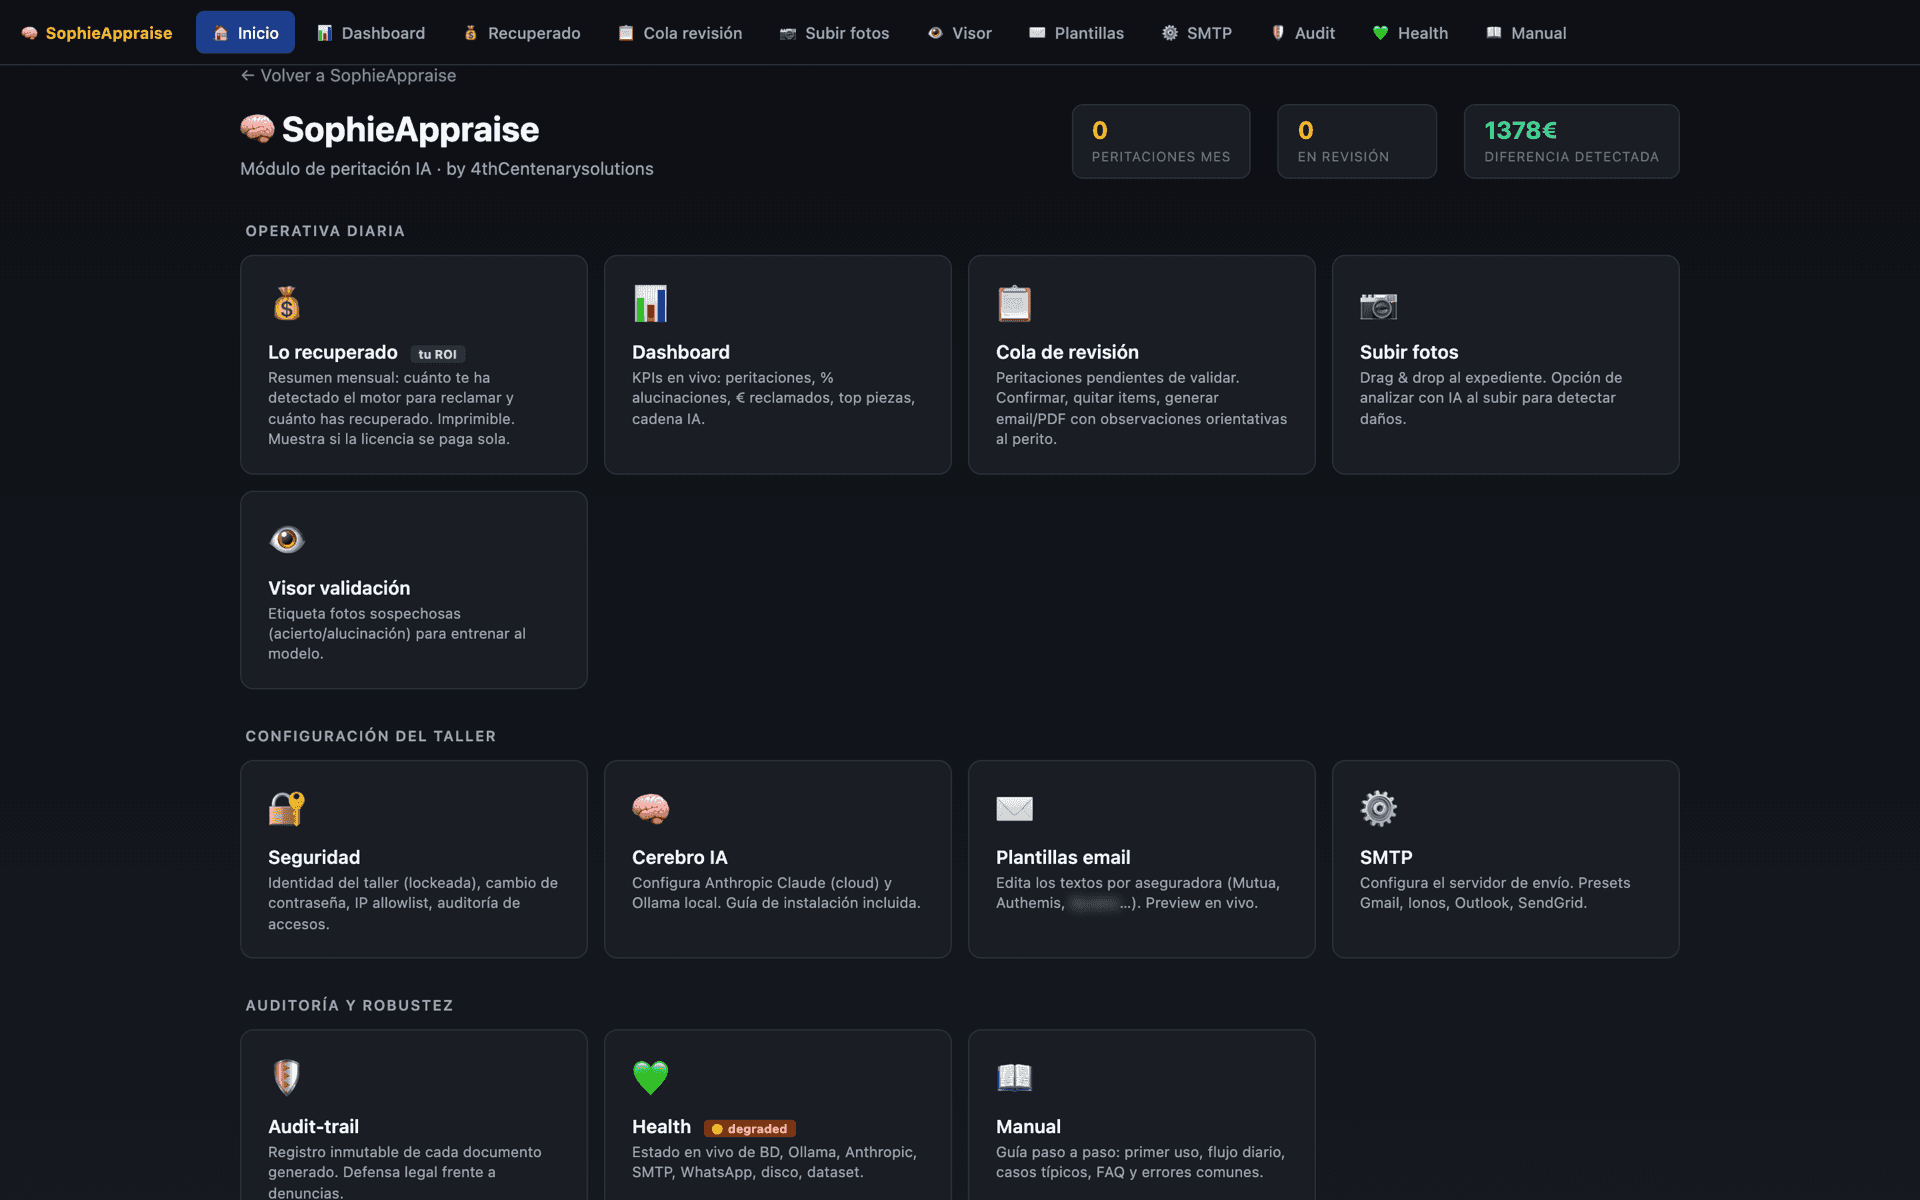Click green heart icon on Health card

coord(651,1077)
